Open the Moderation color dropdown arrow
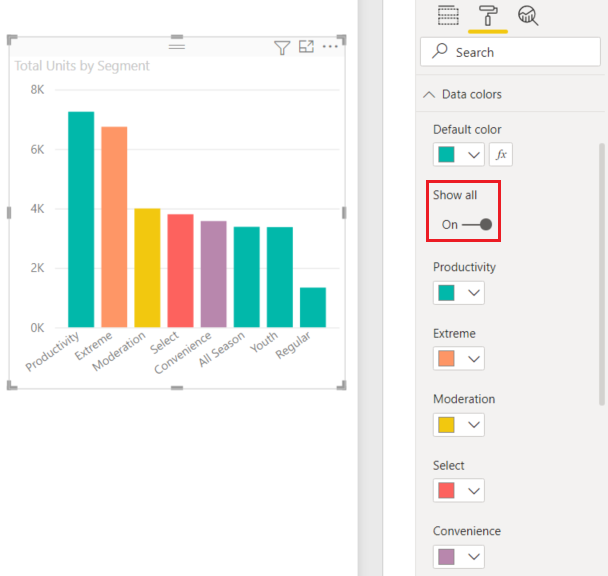The width and height of the screenshot is (608, 576). pyautogui.click(x=474, y=425)
